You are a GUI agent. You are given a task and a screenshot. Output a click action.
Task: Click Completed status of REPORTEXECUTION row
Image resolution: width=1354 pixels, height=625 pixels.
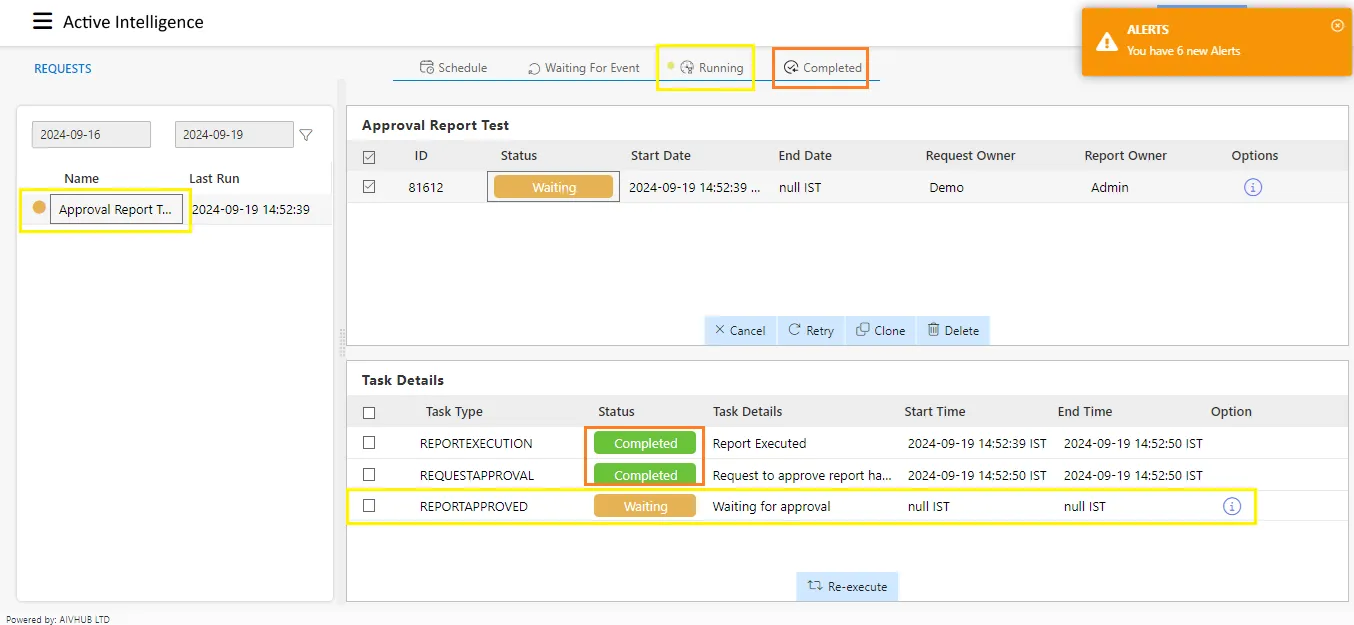[x=645, y=443]
